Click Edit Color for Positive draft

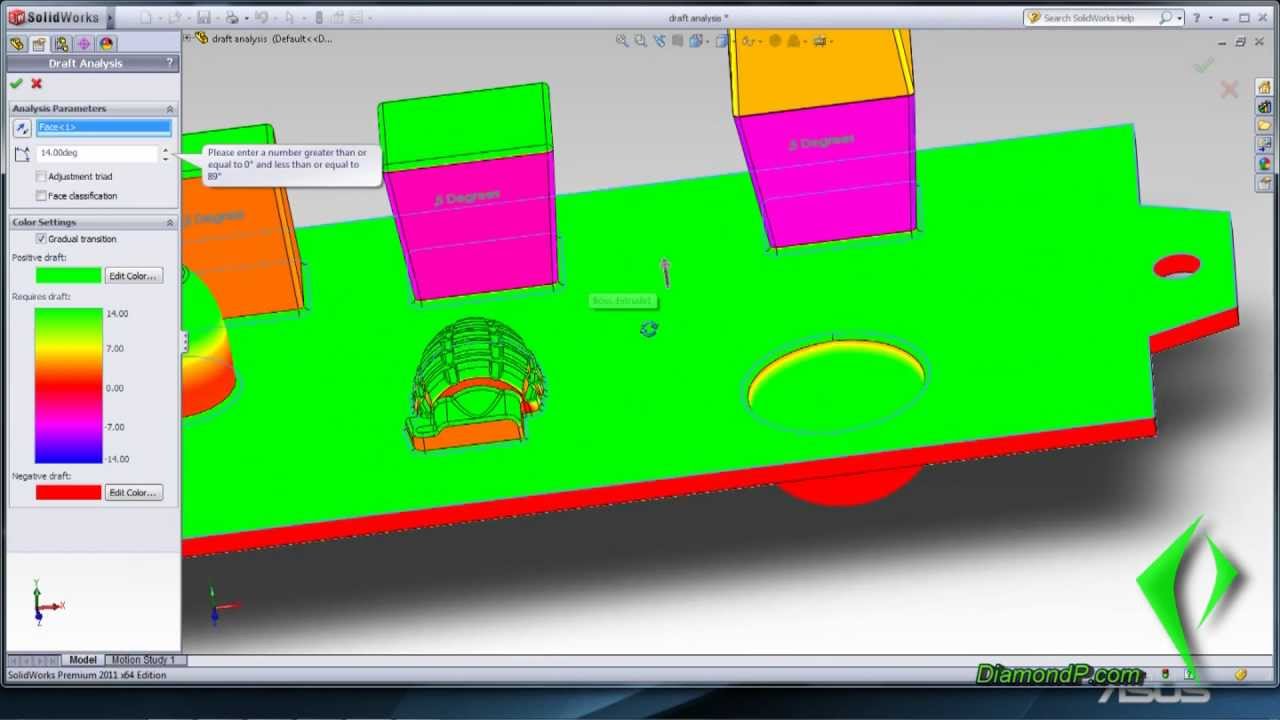(134, 276)
